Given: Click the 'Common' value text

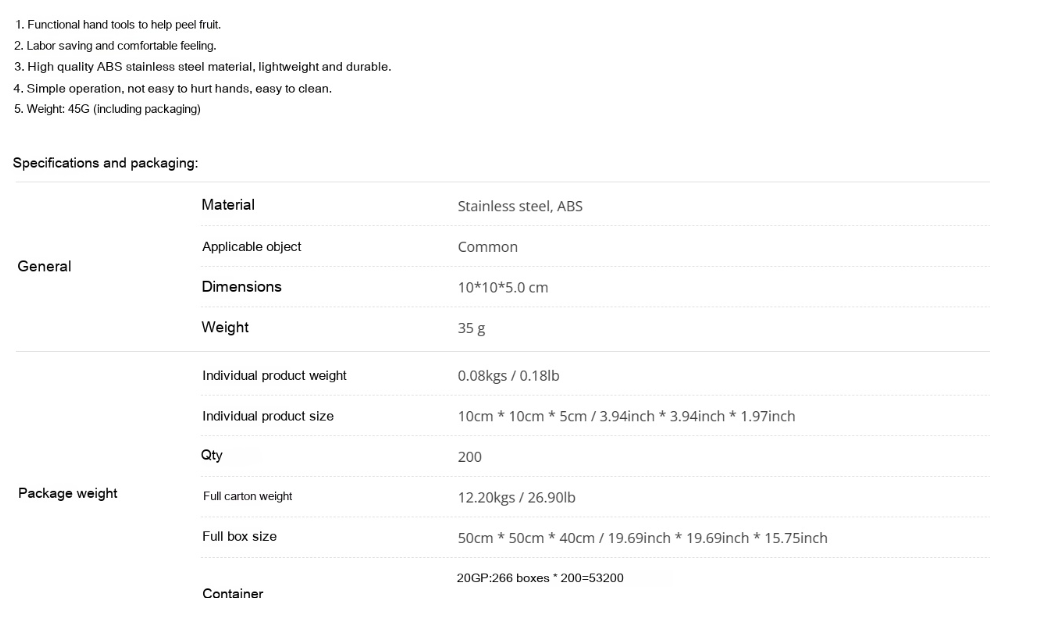Looking at the screenshot, I should click(x=487, y=247).
